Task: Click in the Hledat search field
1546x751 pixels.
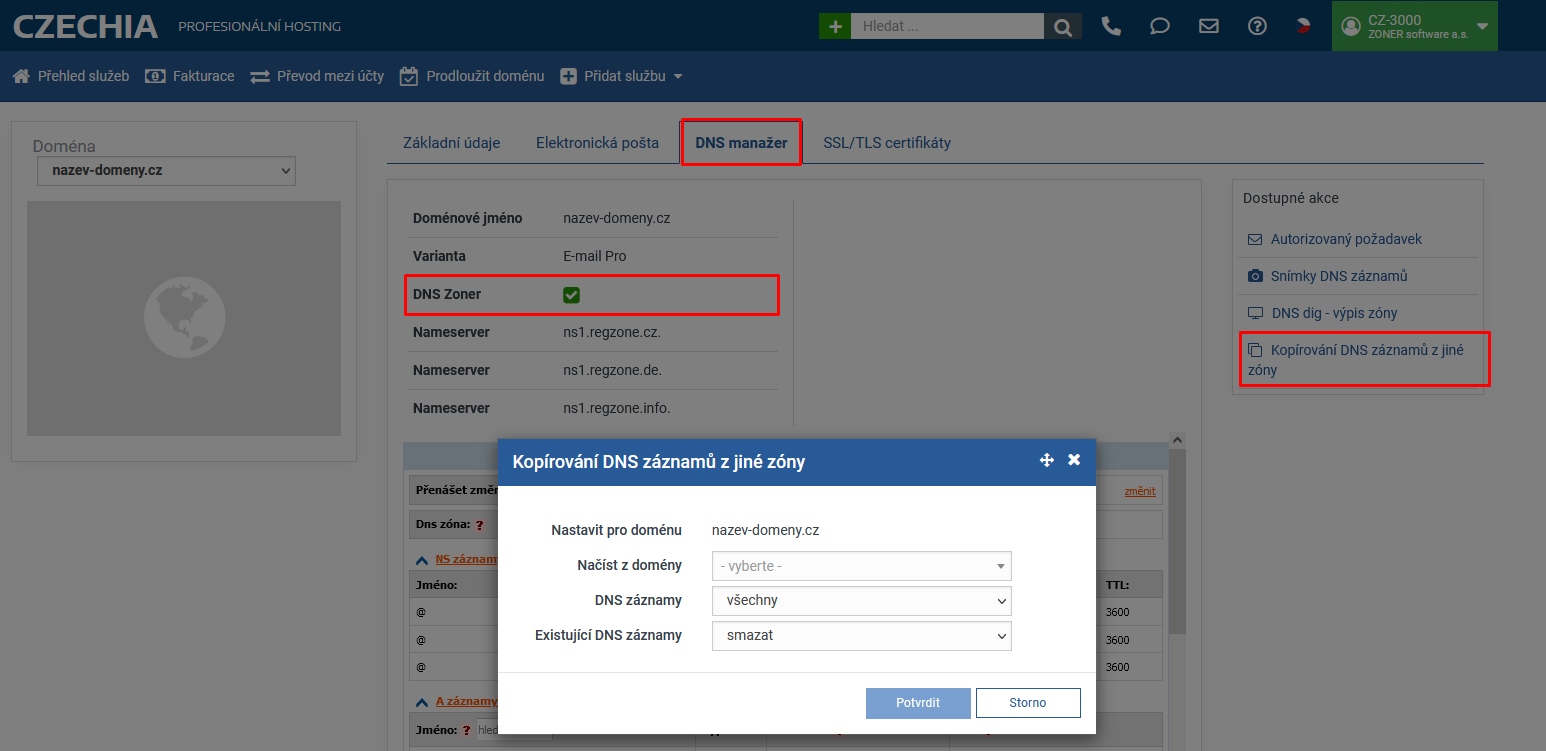Action: pos(946,26)
